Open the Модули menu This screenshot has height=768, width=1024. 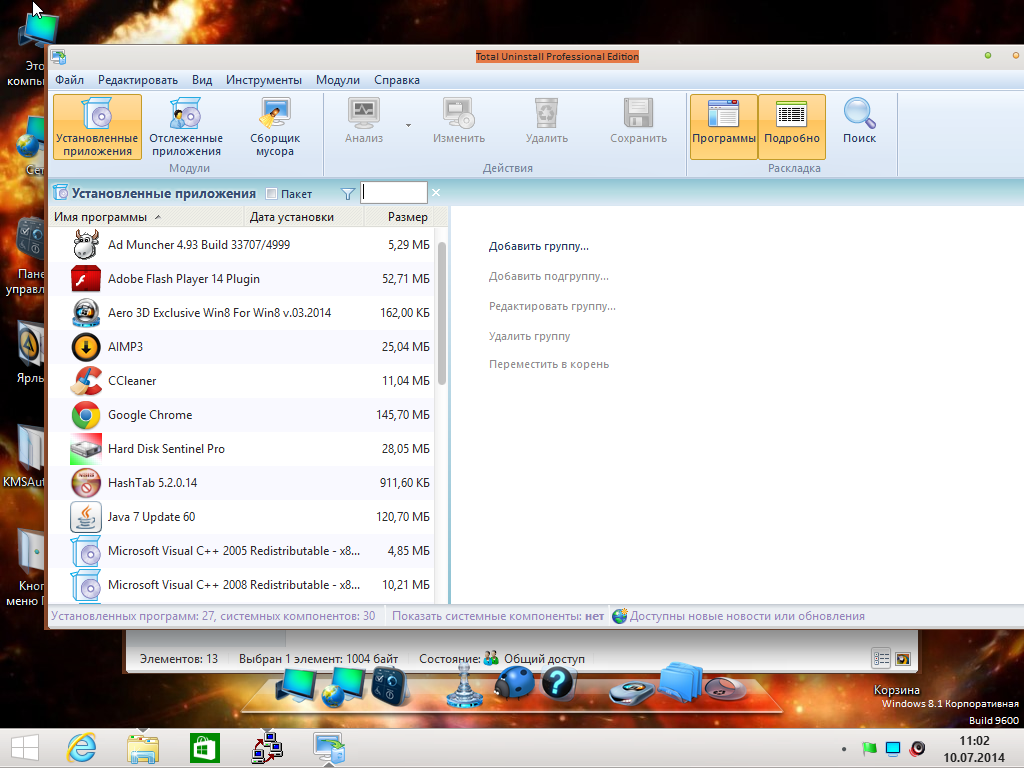(338, 80)
